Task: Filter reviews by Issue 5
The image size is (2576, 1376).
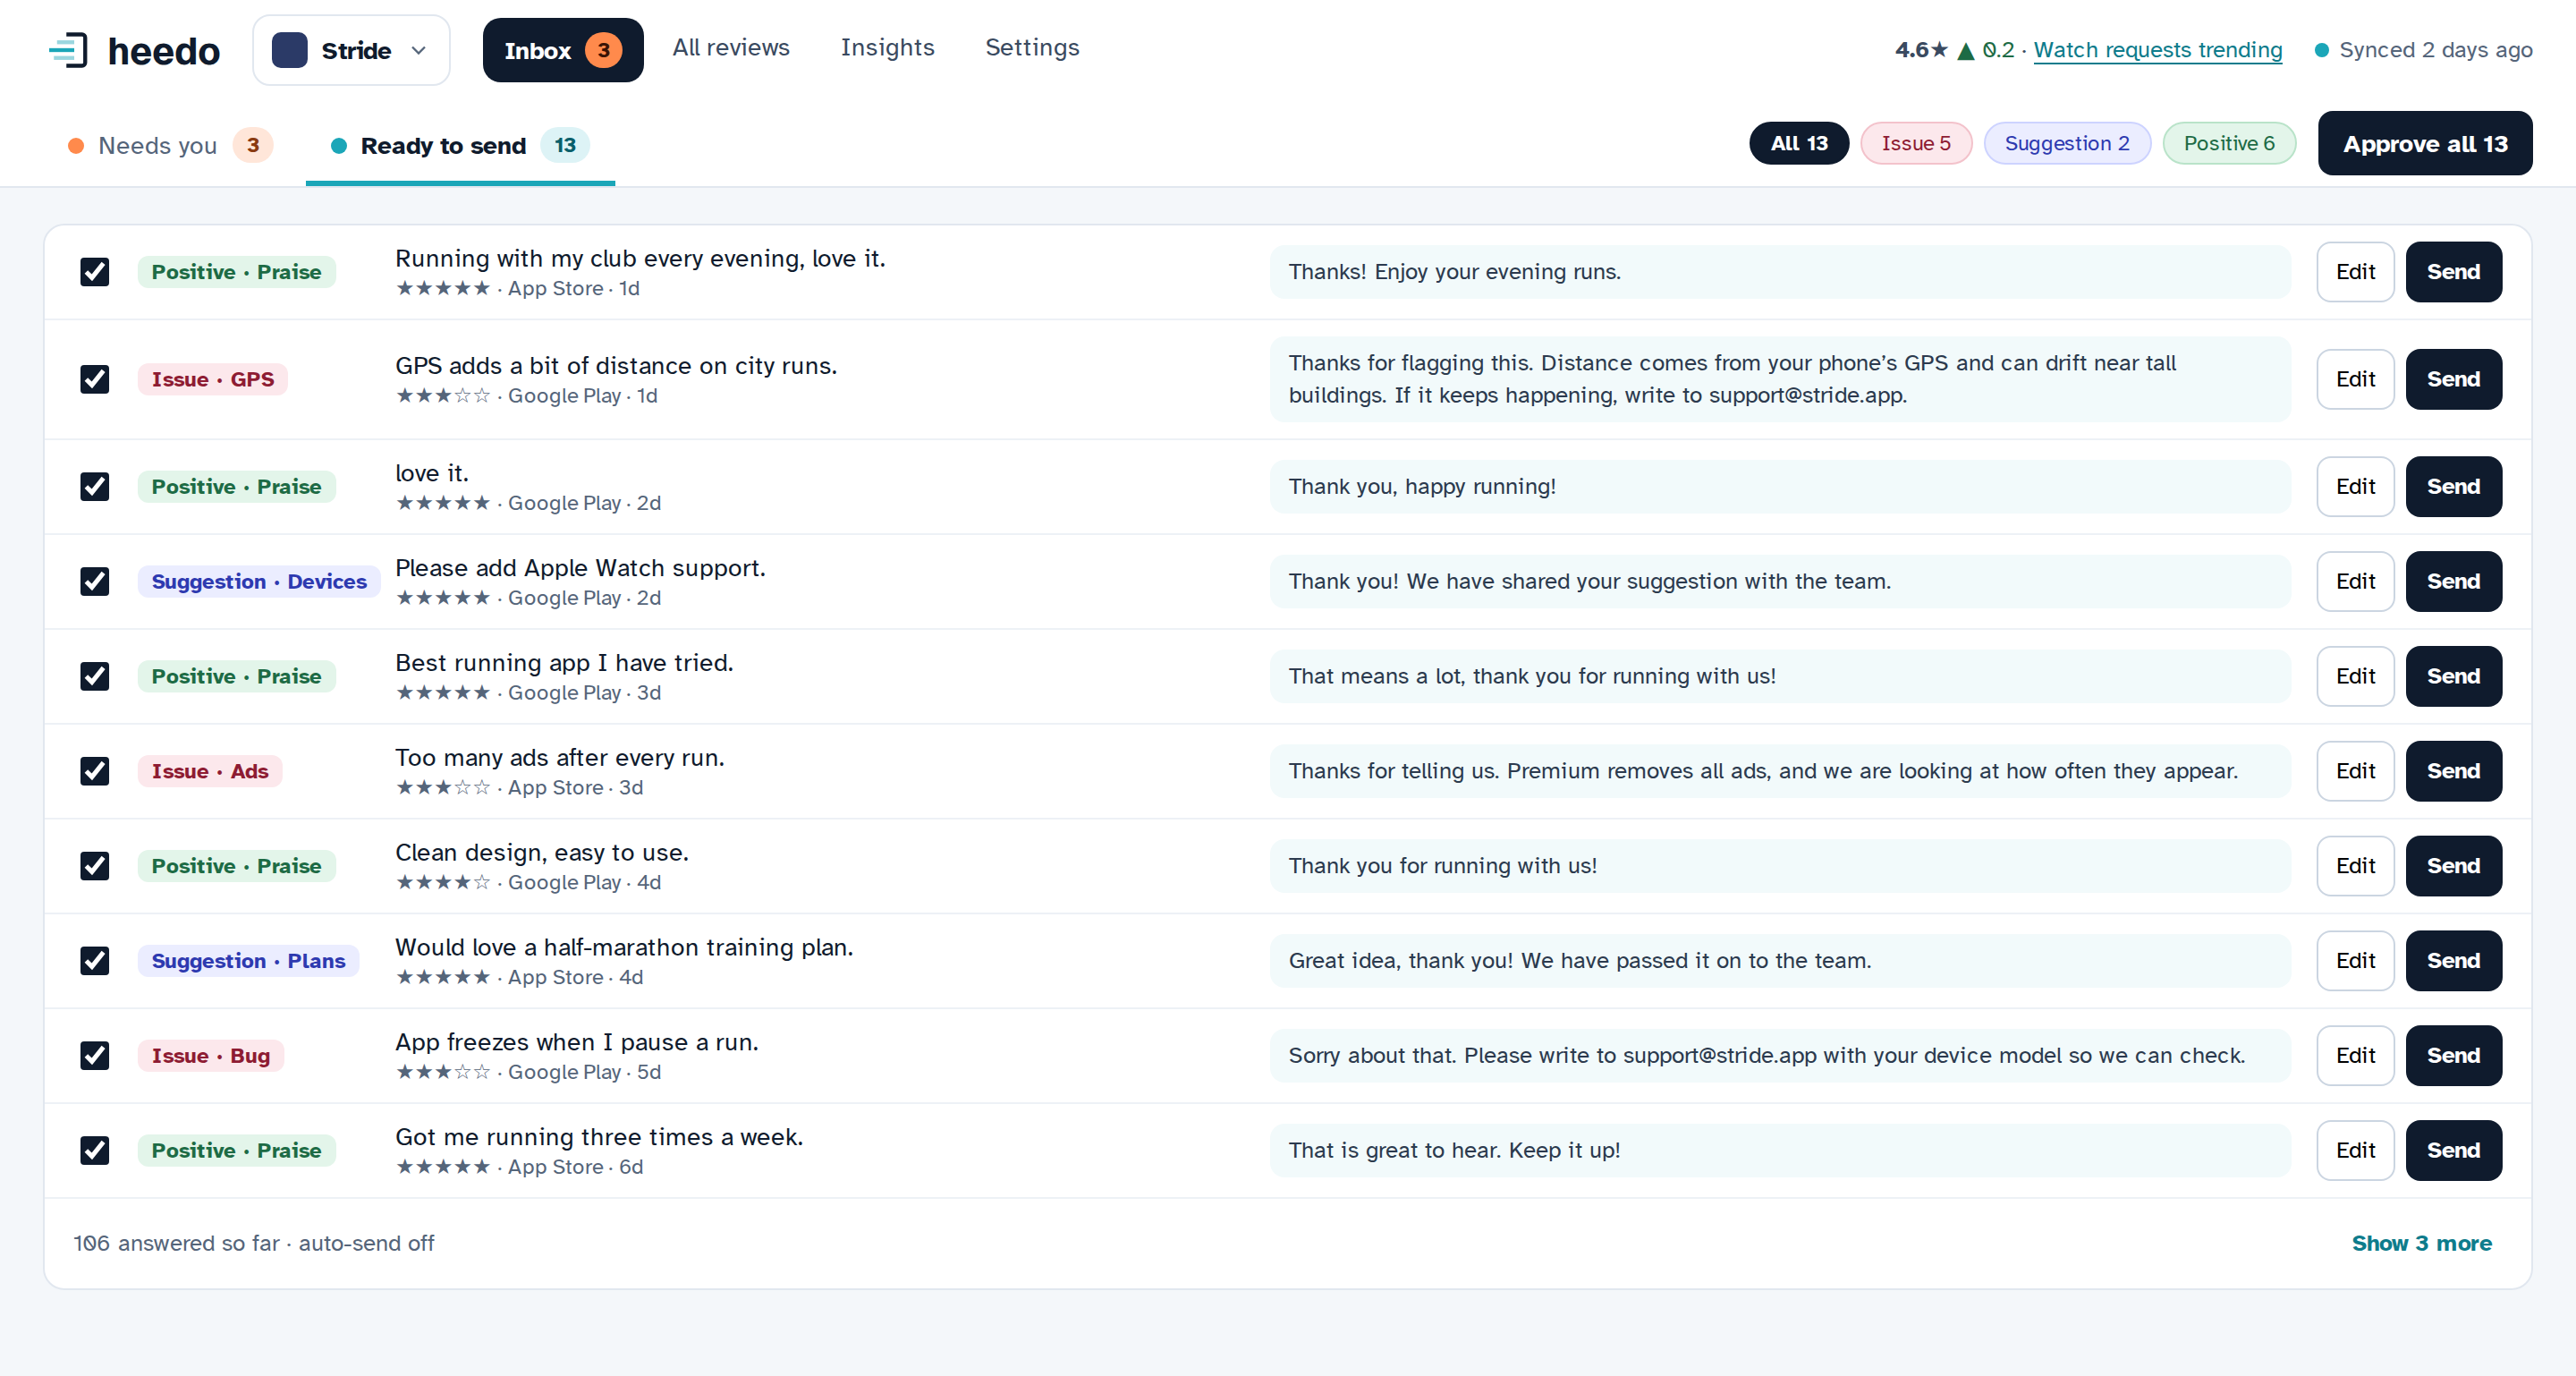Action: (x=1916, y=143)
